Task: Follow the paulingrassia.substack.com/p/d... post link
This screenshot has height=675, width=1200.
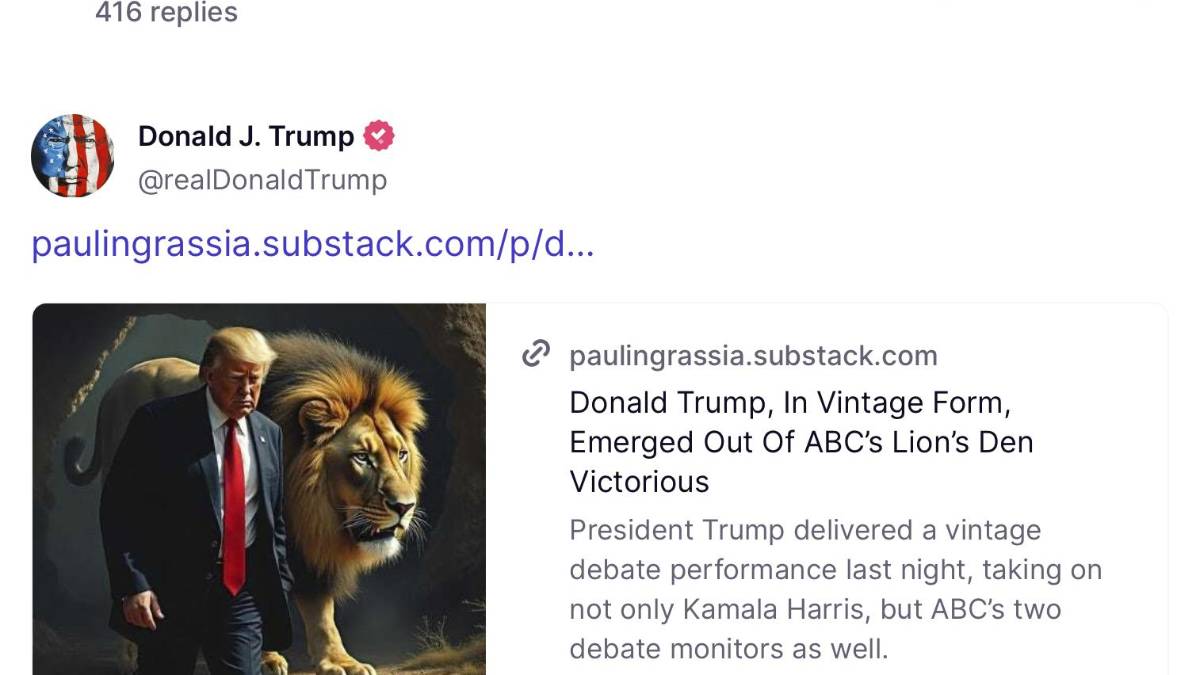Action: [x=313, y=244]
